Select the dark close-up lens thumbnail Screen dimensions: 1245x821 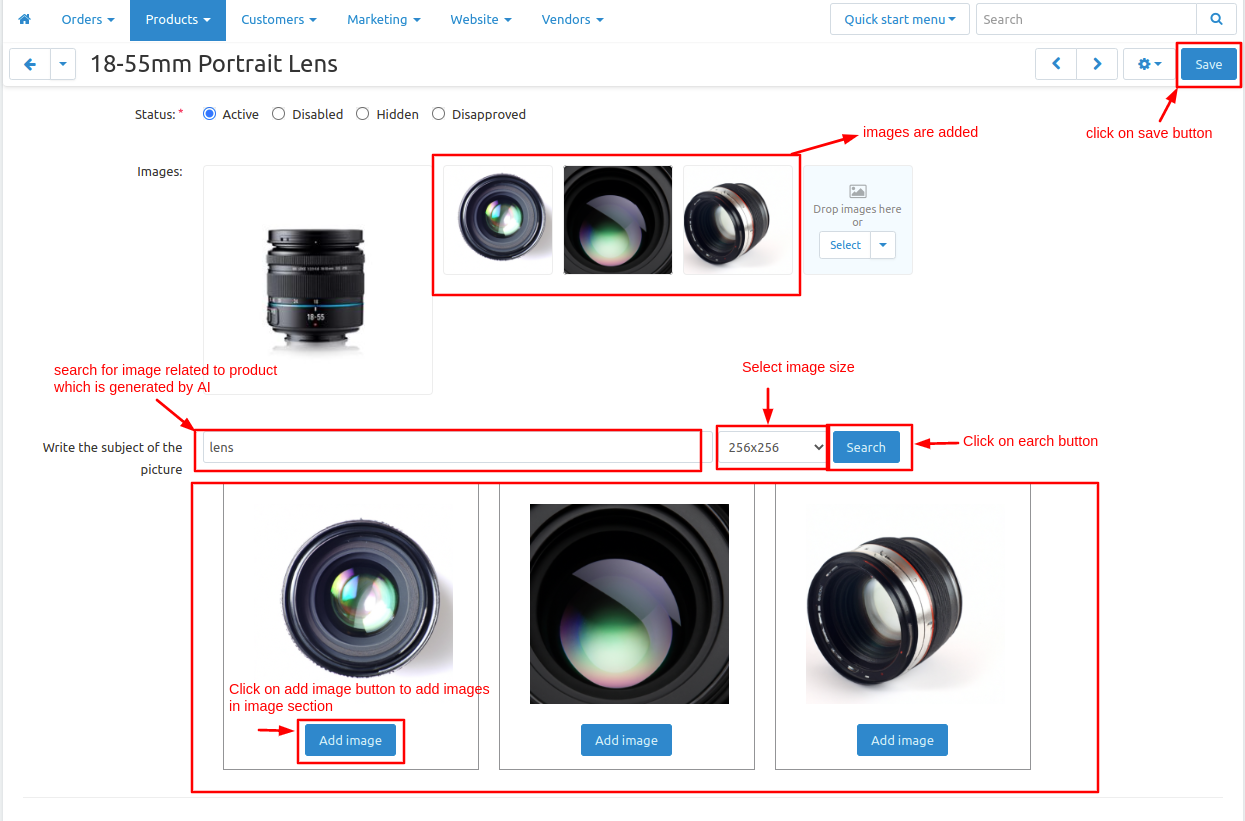(x=618, y=220)
